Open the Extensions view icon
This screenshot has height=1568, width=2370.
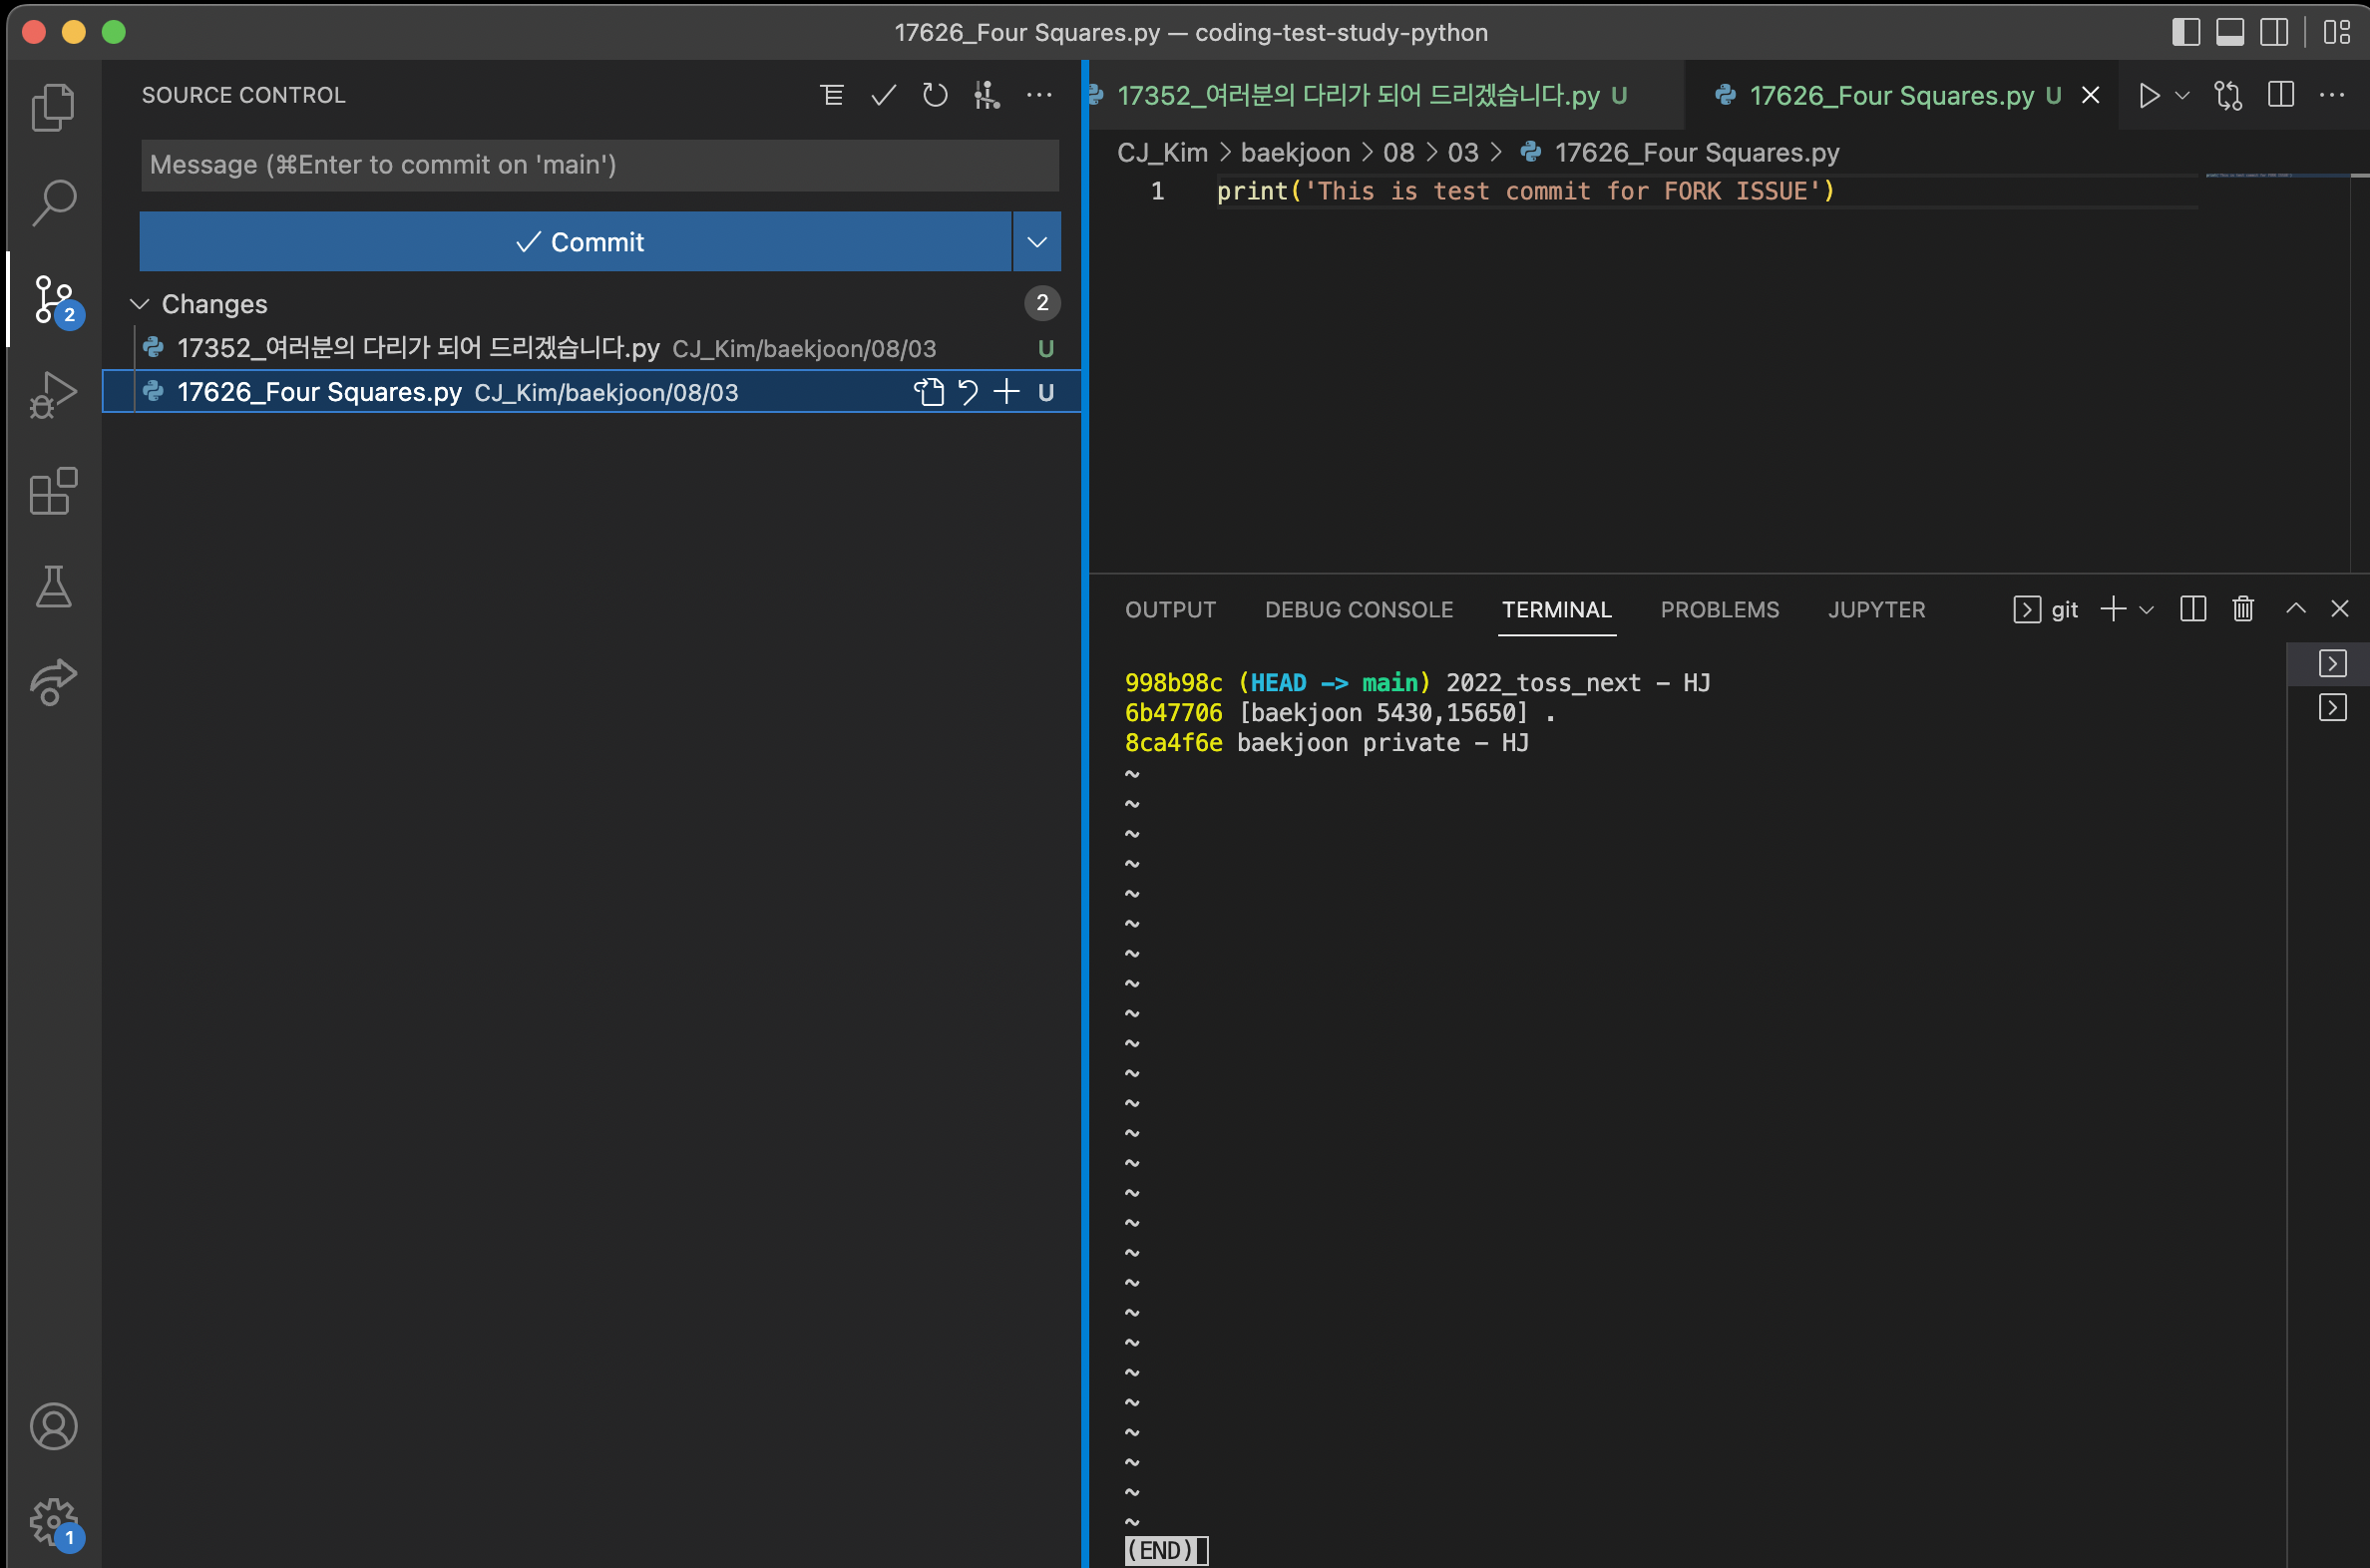click(x=53, y=491)
